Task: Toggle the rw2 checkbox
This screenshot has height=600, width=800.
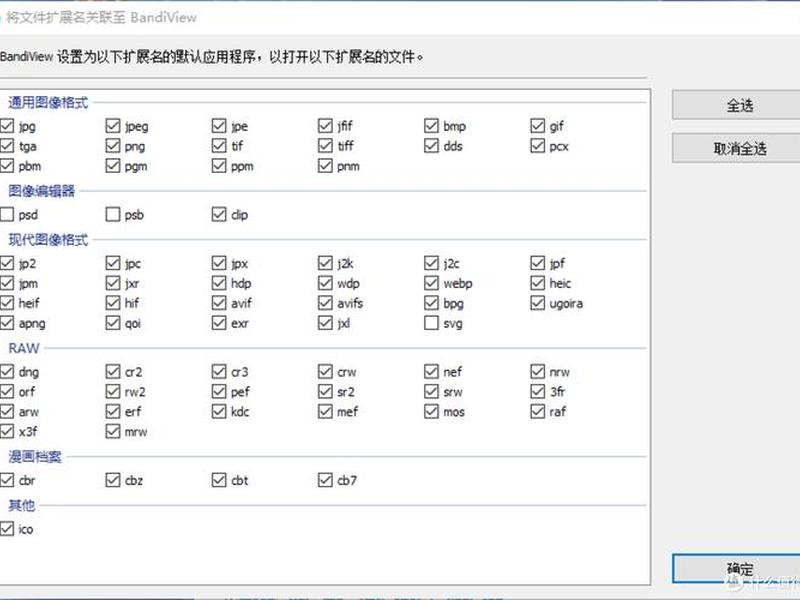Action: click(x=113, y=391)
